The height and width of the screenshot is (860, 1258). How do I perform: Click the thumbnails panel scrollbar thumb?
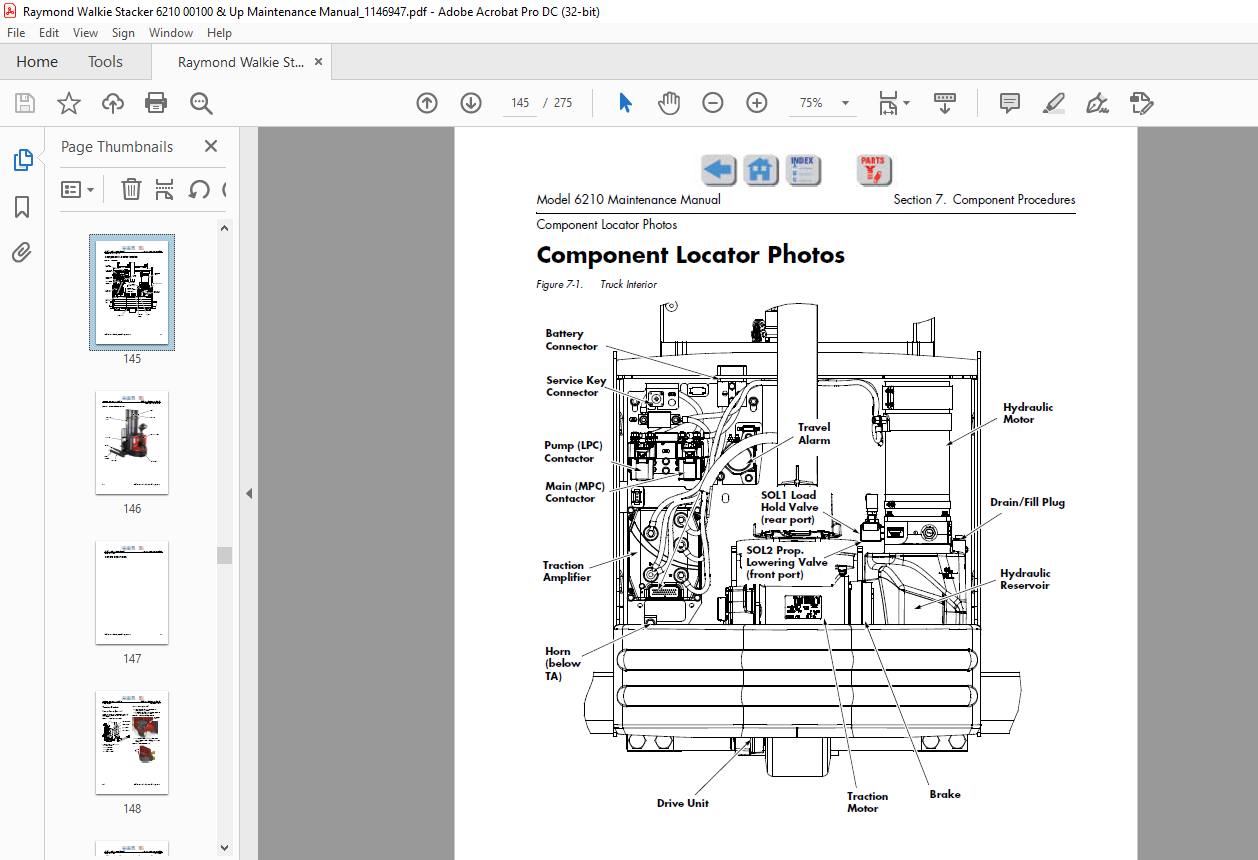pos(225,555)
